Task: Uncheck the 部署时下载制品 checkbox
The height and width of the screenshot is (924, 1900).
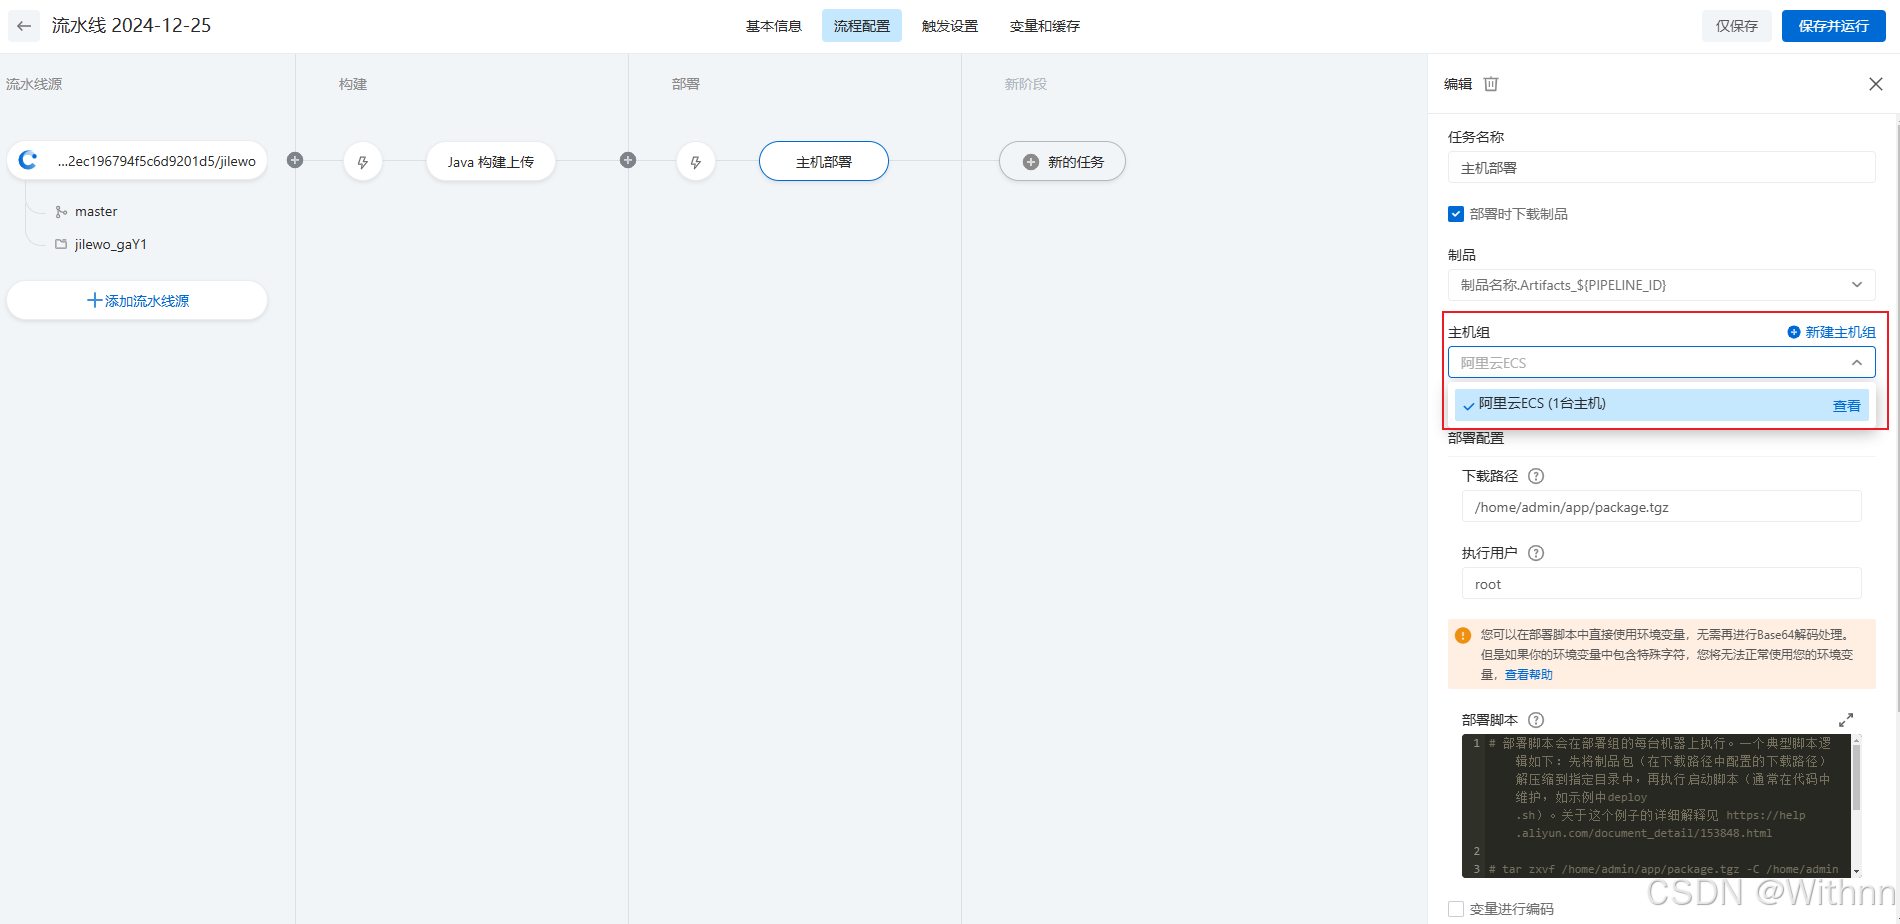Action: [x=1456, y=213]
